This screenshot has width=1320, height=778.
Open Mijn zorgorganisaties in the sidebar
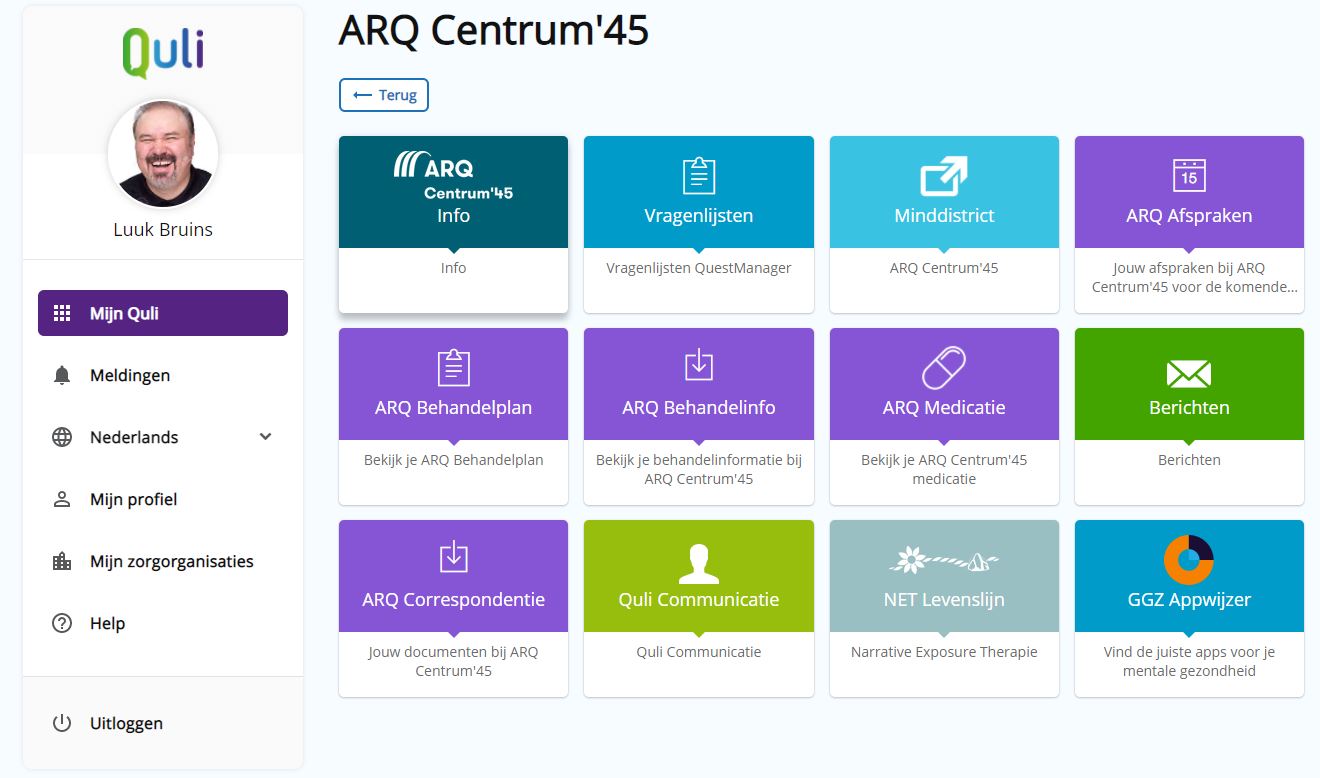tap(163, 561)
